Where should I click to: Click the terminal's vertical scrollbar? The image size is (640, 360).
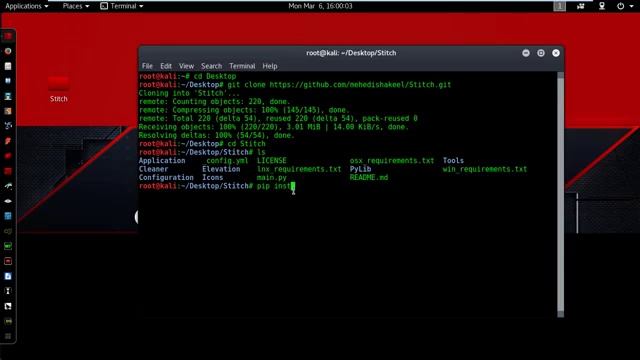tap(561, 194)
